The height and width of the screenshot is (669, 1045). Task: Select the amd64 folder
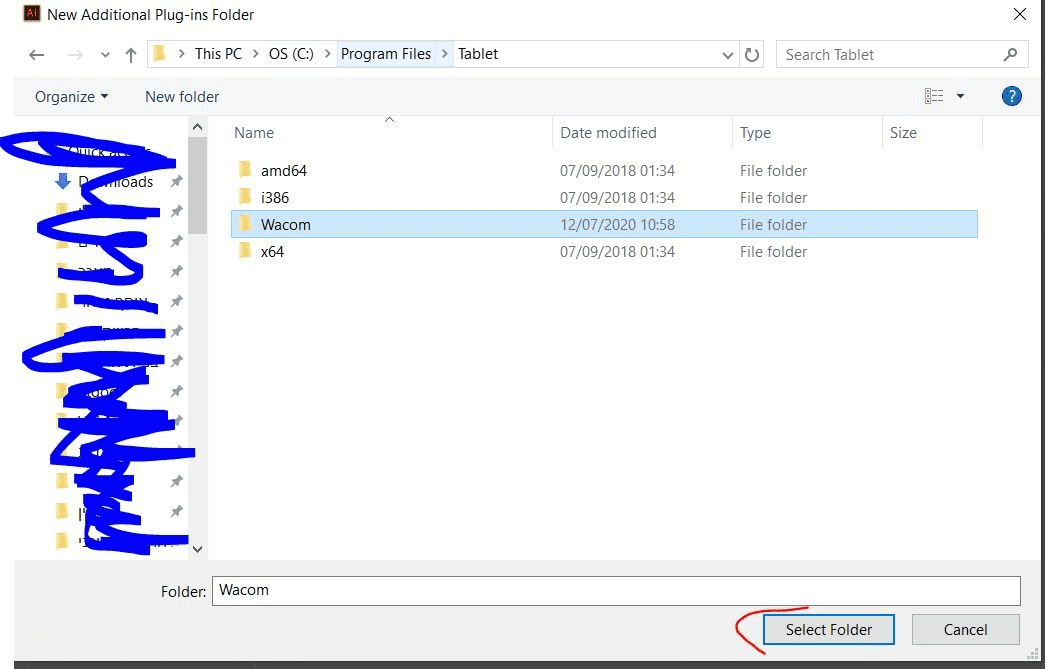[283, 171]
